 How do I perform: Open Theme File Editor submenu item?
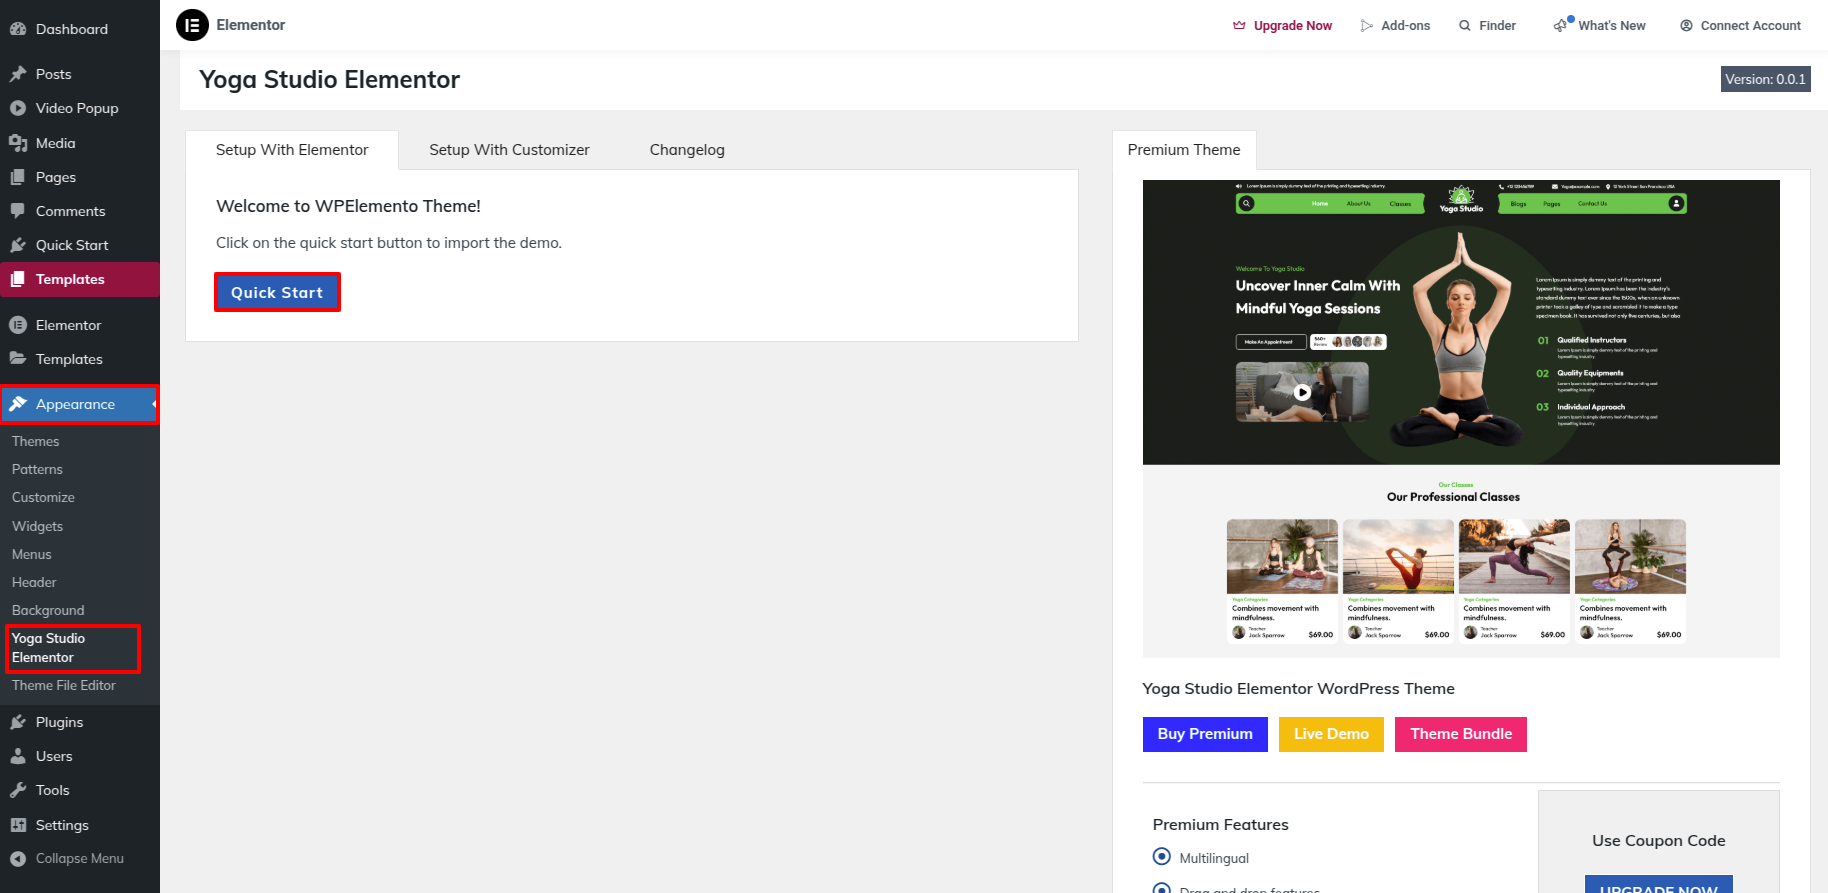pyautogui.click(x=64, y=685)
